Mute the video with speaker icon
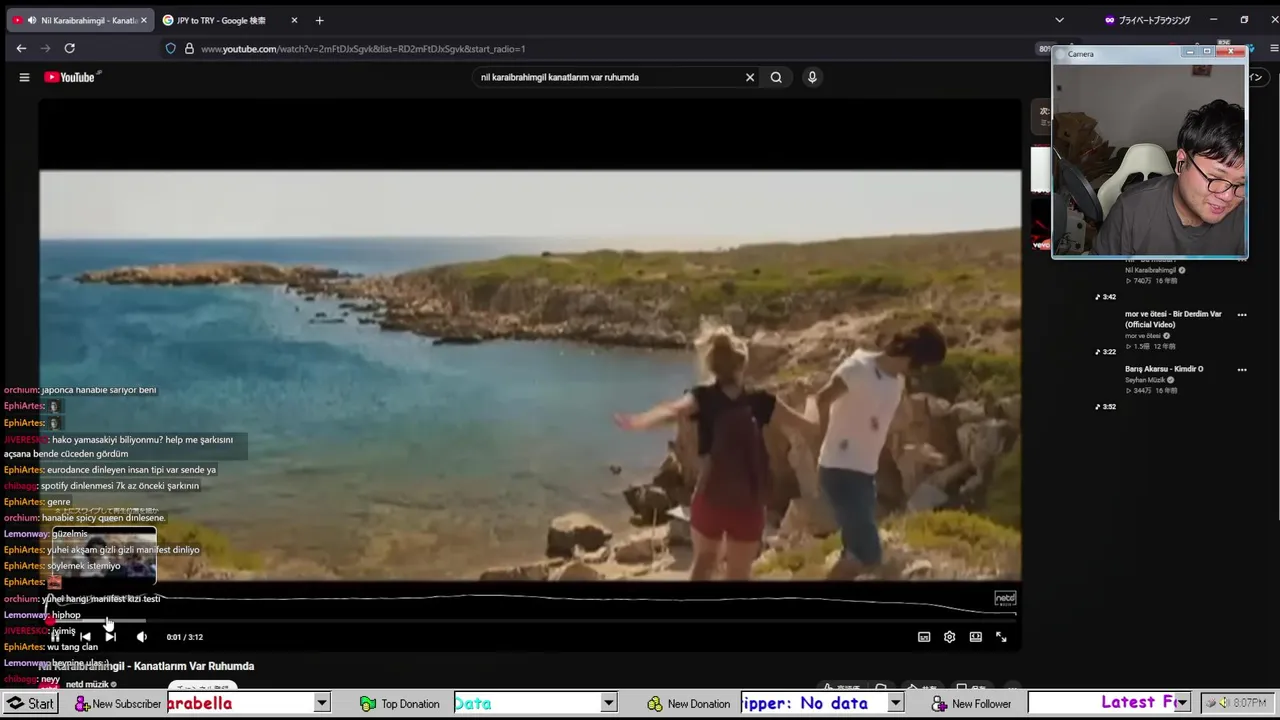Screen dimensions: 1280x720 coord(141,636)
